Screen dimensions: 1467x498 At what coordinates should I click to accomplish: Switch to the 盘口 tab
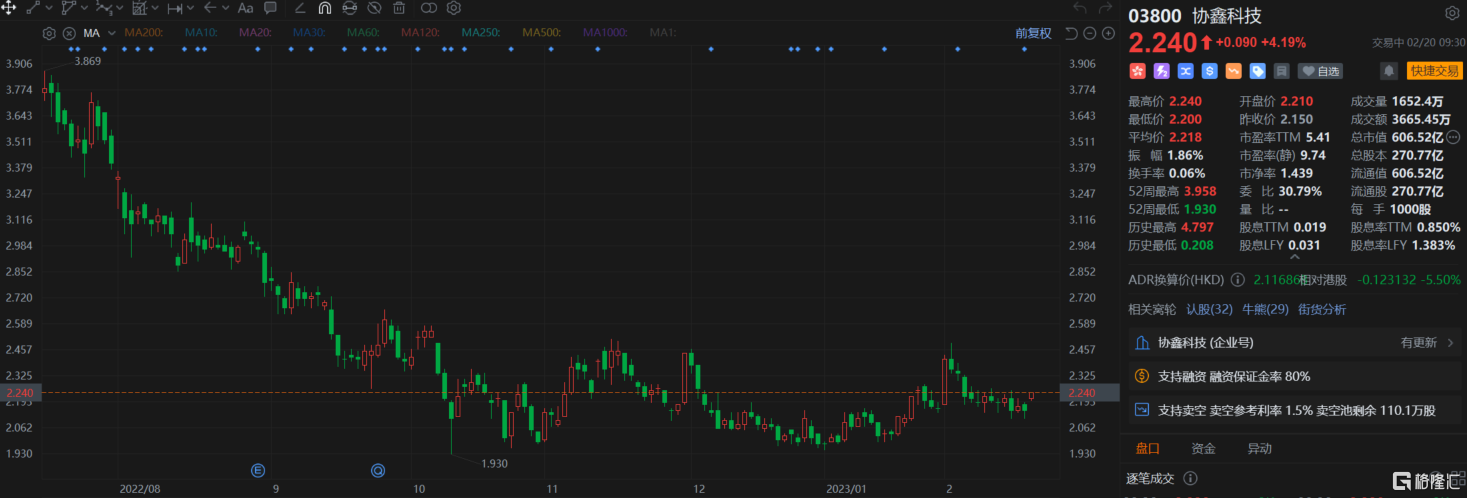pos(1148,449)
